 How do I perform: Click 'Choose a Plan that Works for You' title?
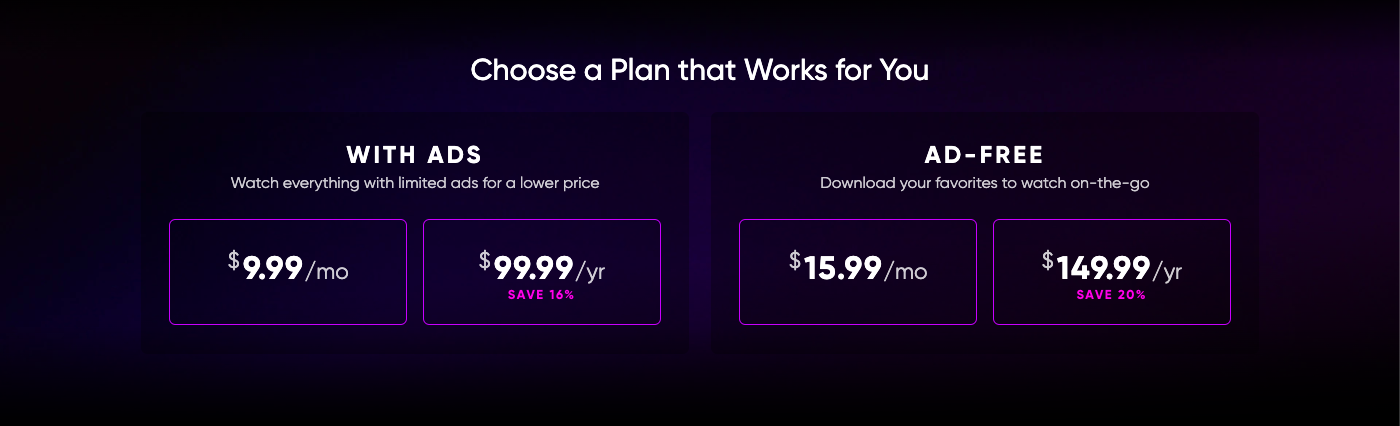tap(700, 71)
